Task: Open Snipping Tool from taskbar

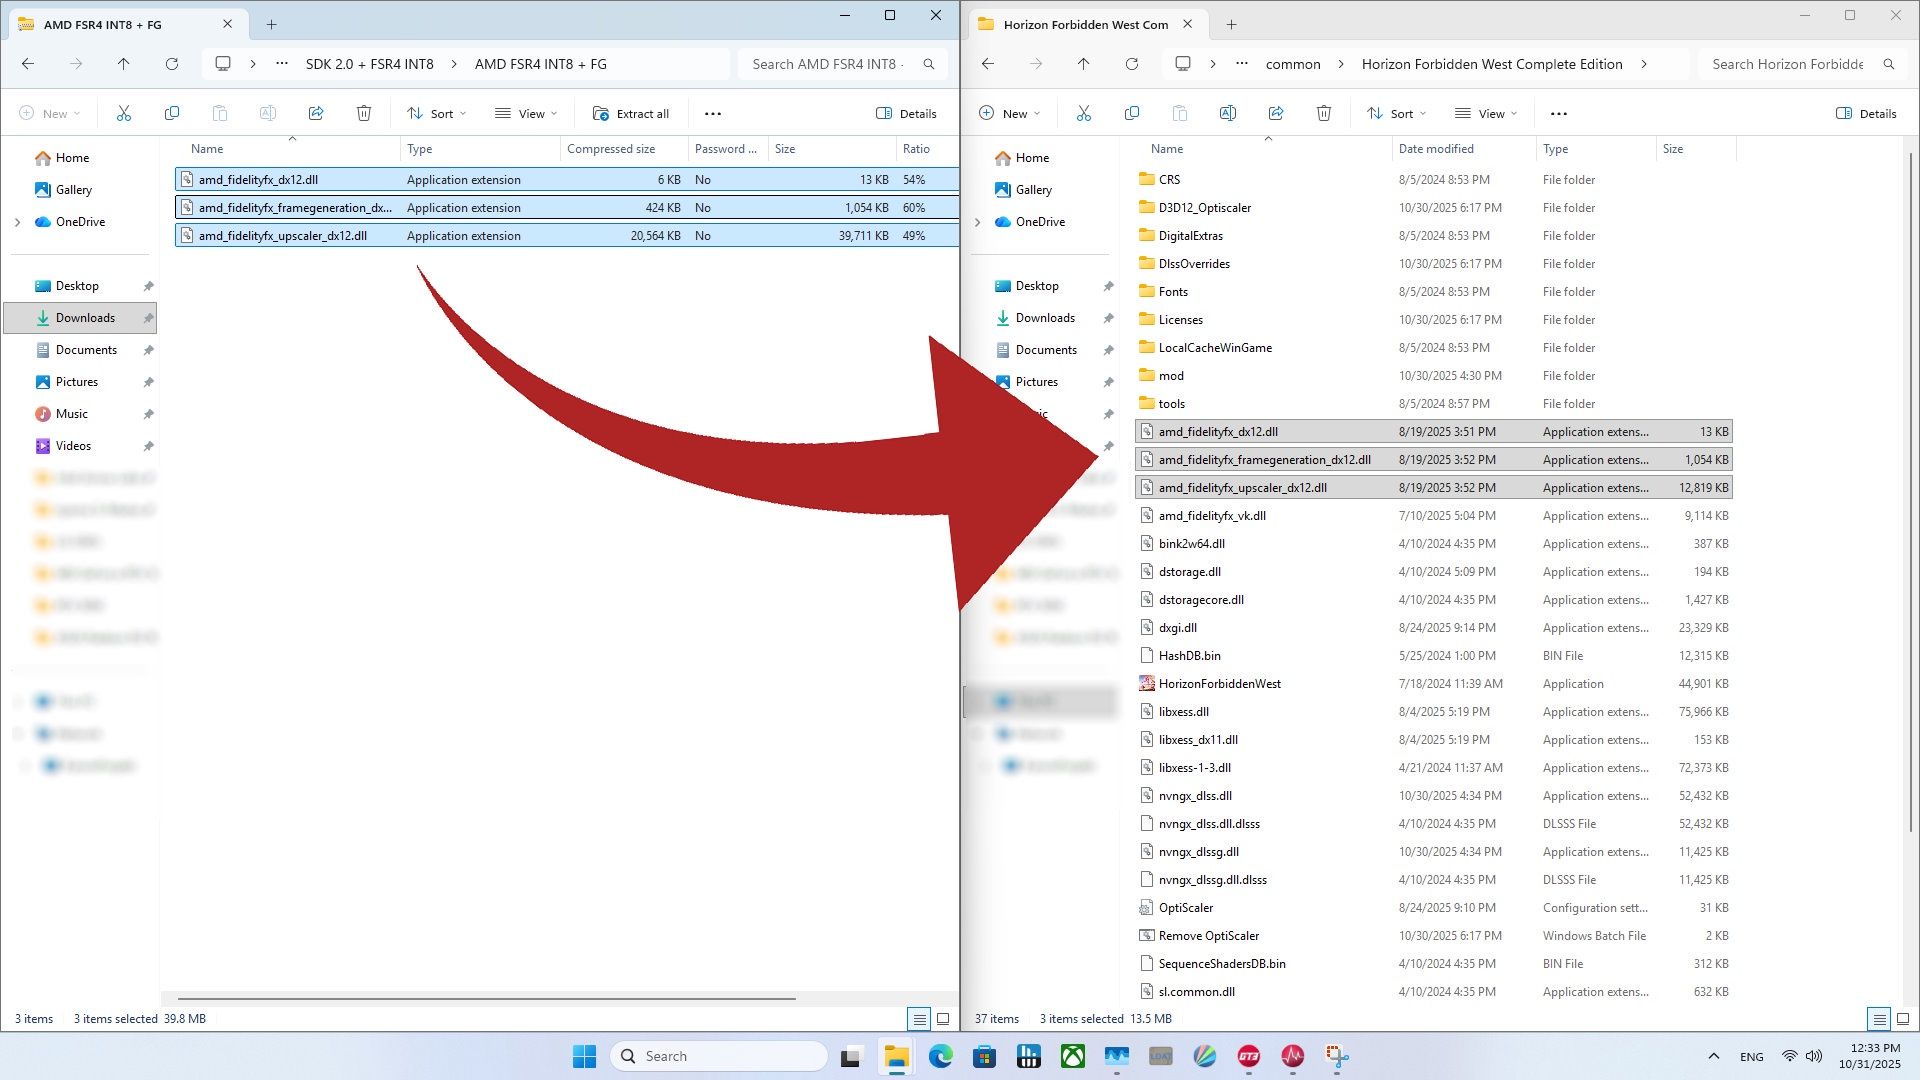Action: point(1337,1056)
